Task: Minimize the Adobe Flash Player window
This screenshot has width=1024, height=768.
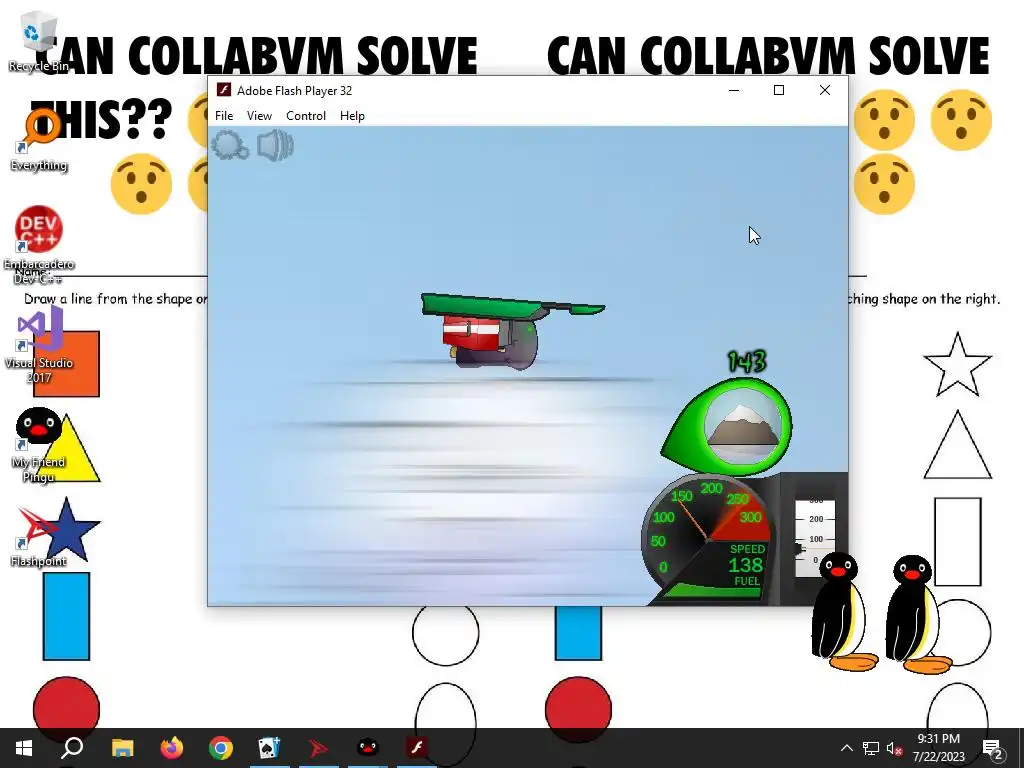Action: 734,90
